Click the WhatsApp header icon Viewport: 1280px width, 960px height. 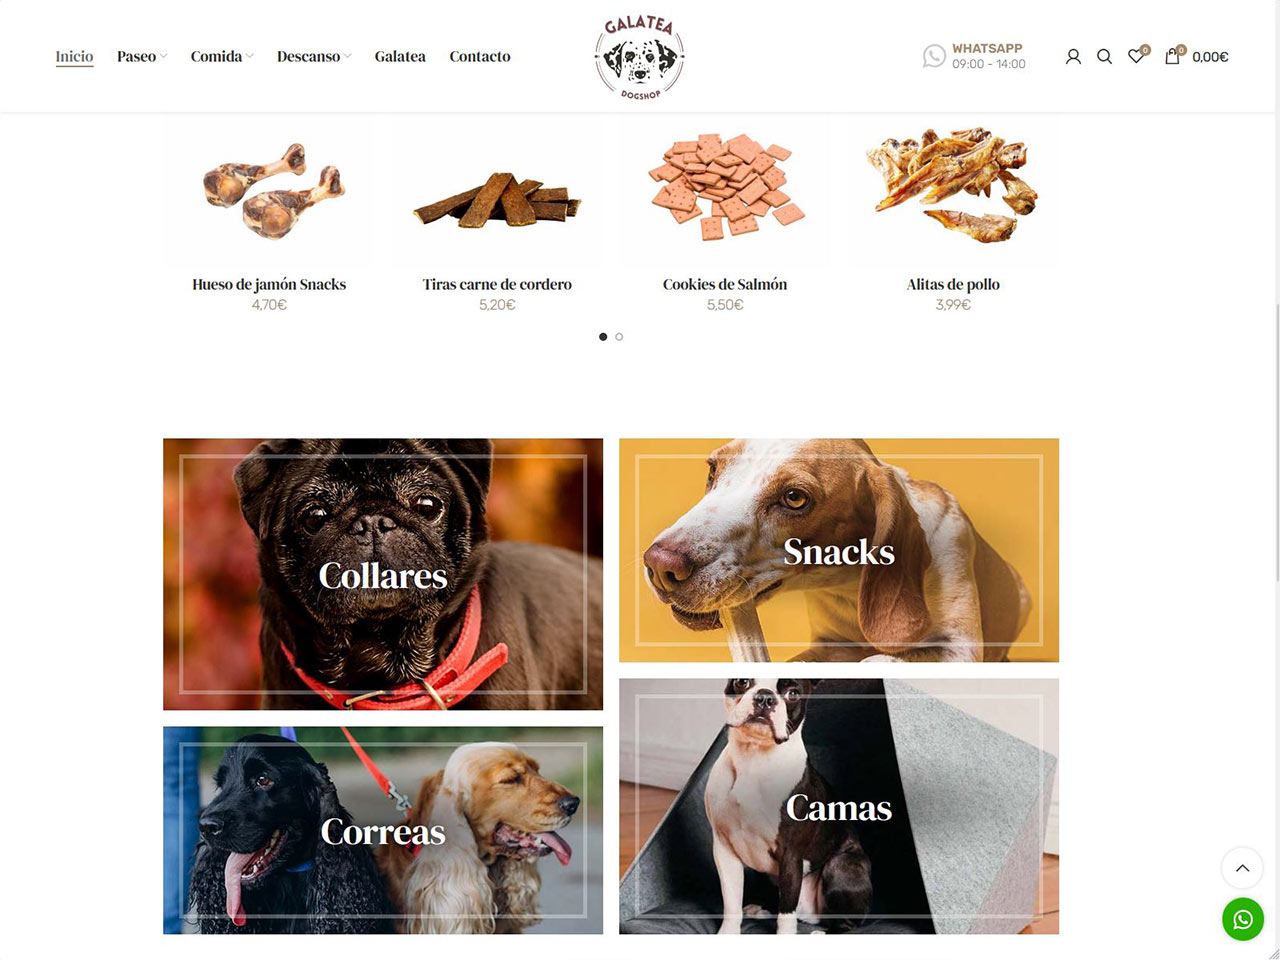[934, 56]
